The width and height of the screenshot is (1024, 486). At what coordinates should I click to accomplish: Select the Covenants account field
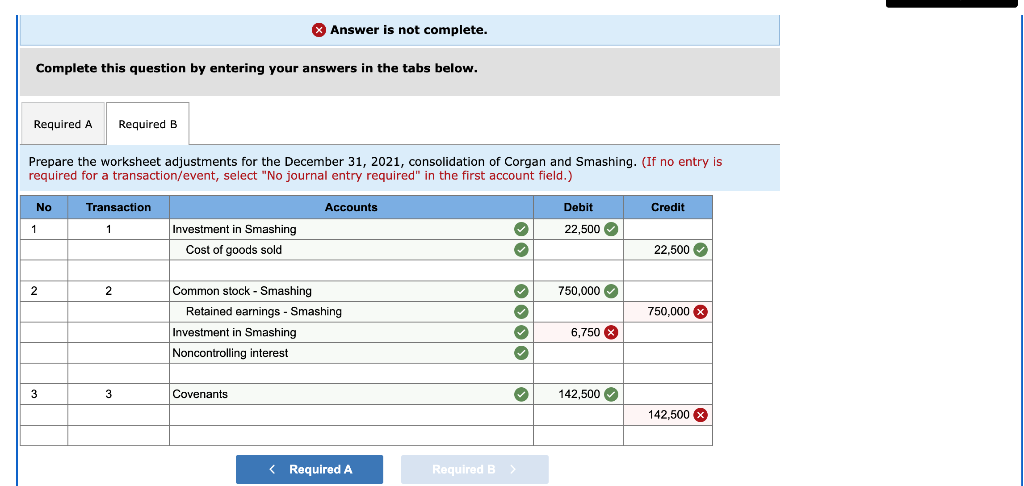pyautogui.click(x=351, y=394)
